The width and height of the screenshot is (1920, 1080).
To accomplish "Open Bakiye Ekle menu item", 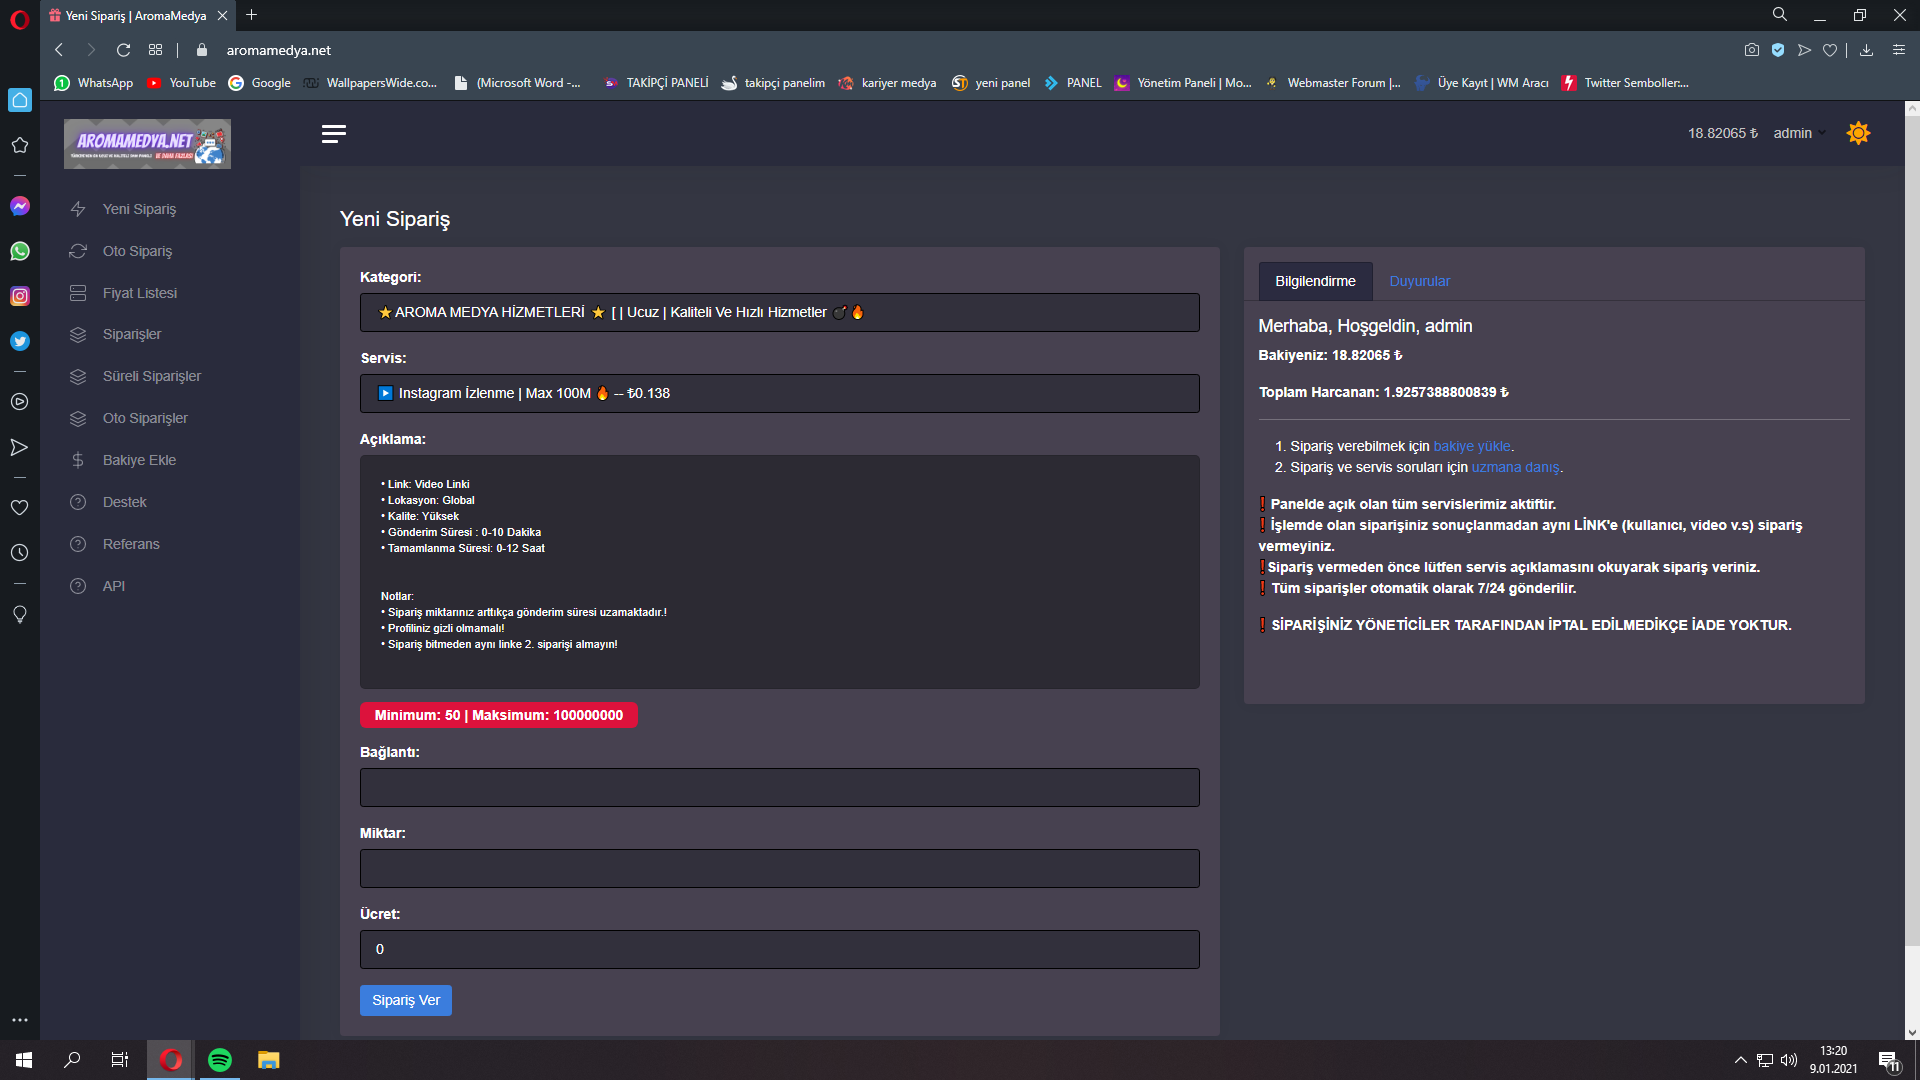I will 139,460.
